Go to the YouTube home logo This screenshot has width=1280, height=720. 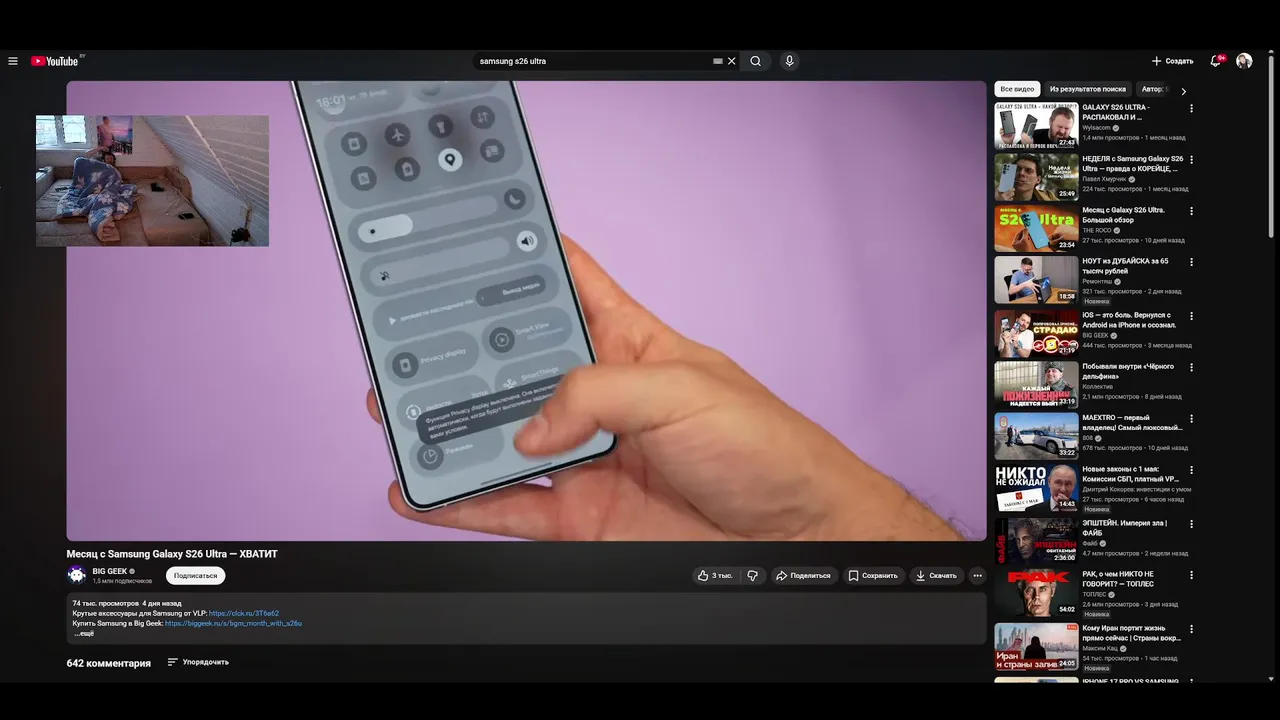[x=54, y=61]
